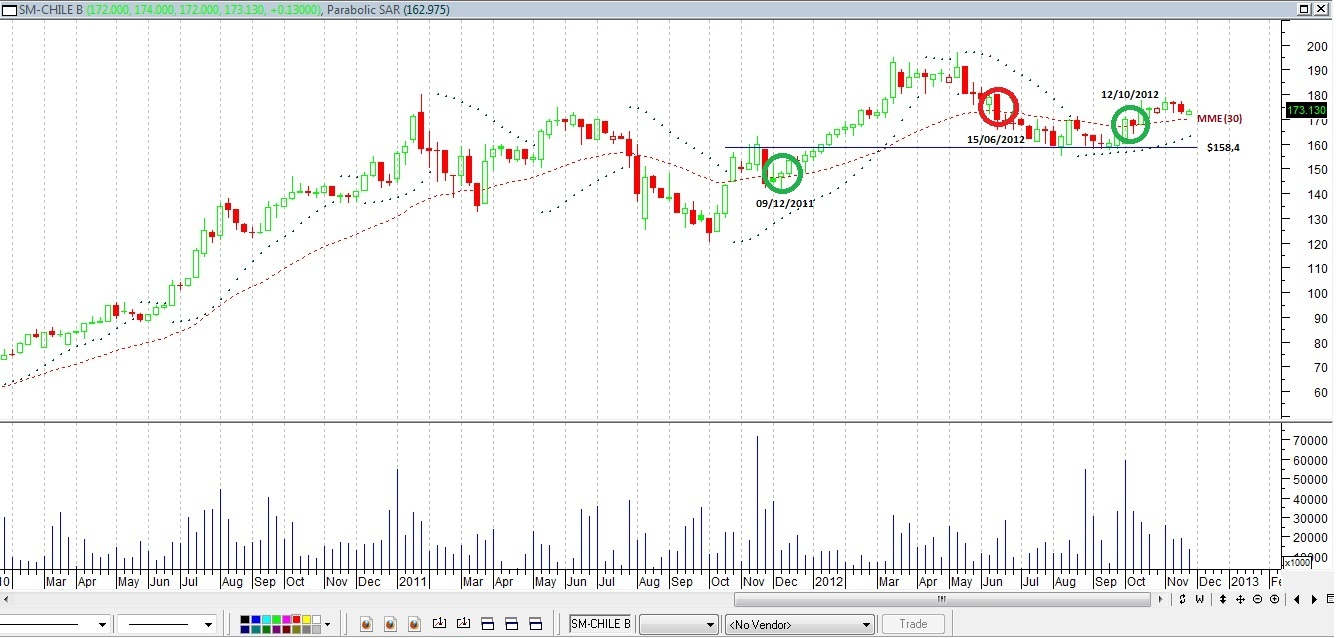Click the second globe document icon
This screenshot has height=638, width=1337.
[x=390, y=624]
